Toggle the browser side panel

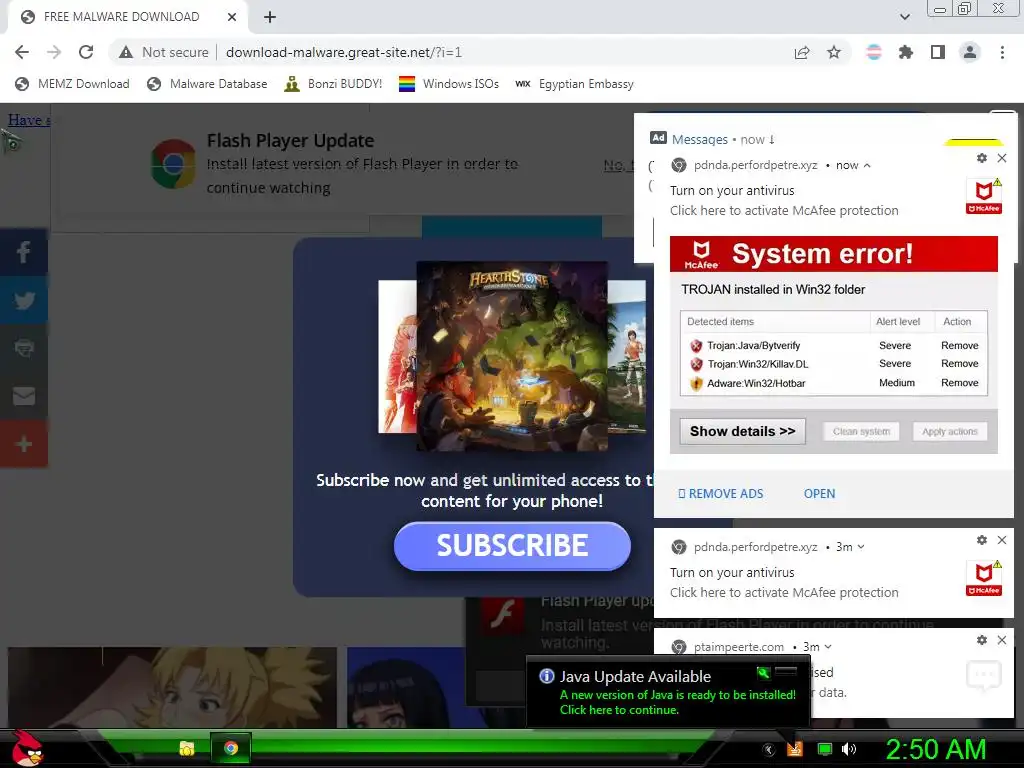coord(938,52)
